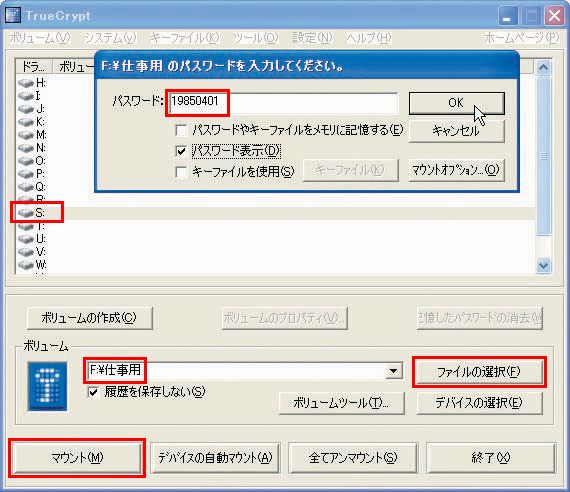The image size is (570, 492).
Task: Select drive M: in the drive list
Action: (32, 135)
